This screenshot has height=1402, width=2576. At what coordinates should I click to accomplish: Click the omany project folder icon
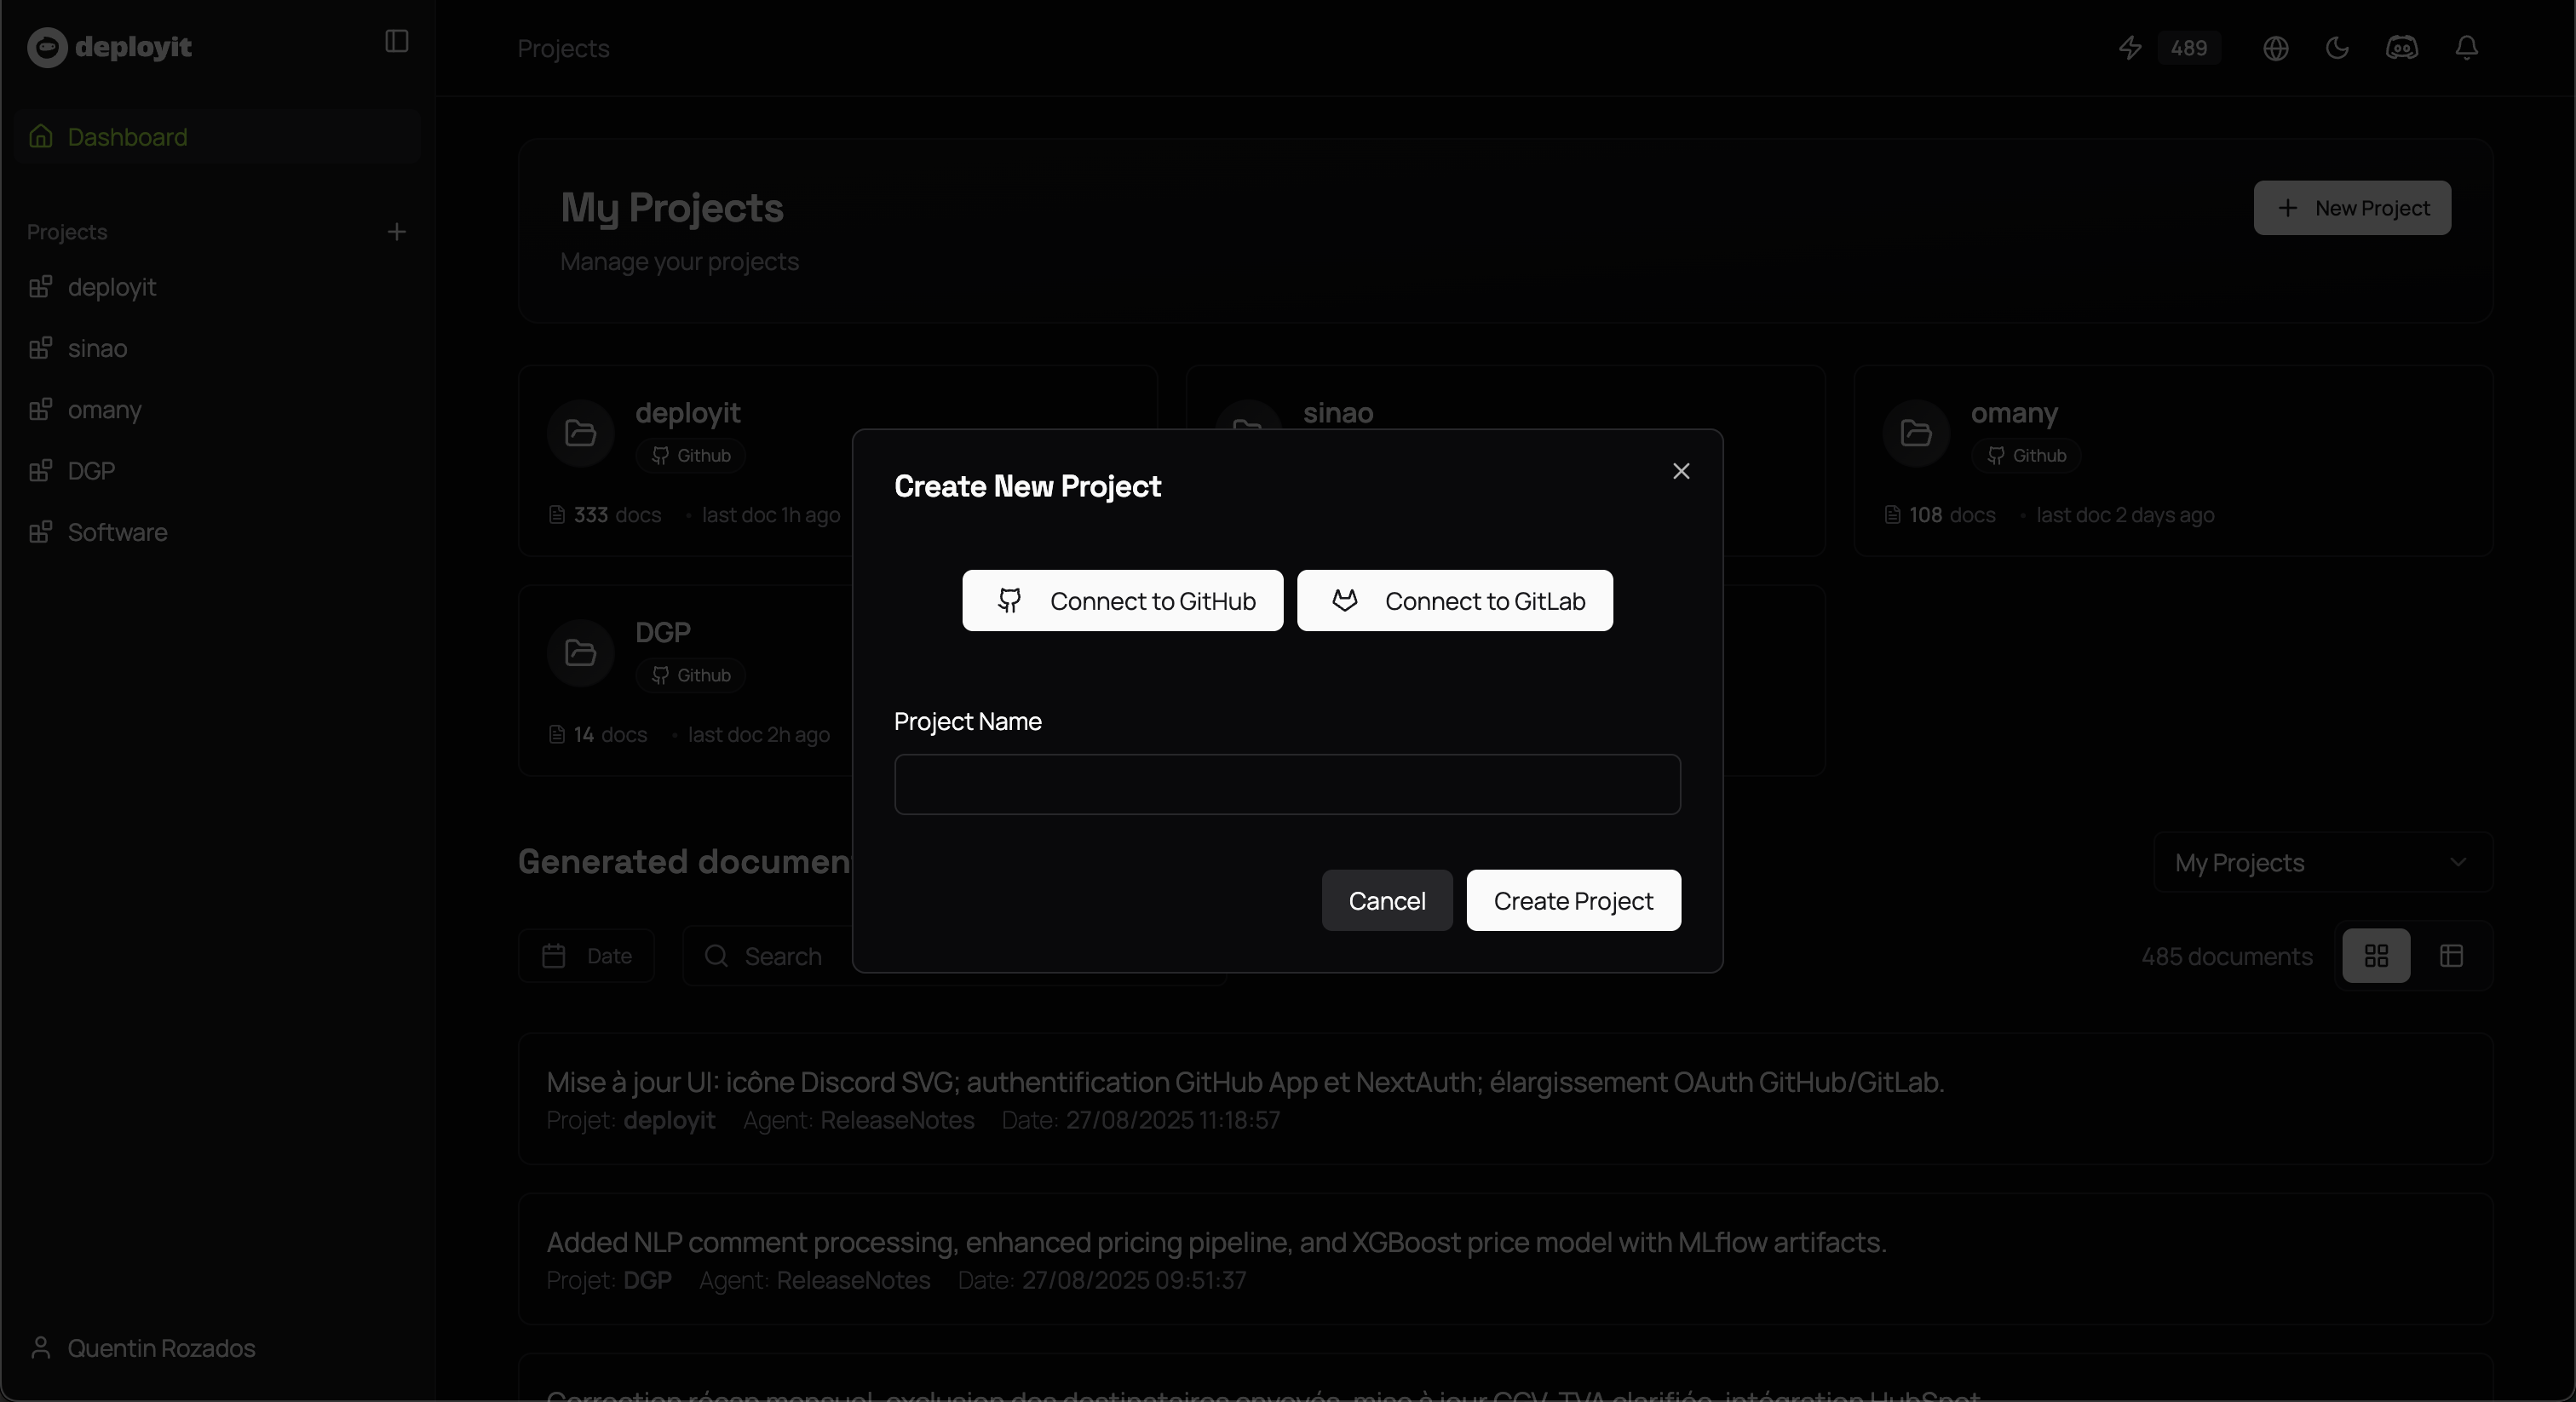pyautogui.click(x=1915, y=433)
